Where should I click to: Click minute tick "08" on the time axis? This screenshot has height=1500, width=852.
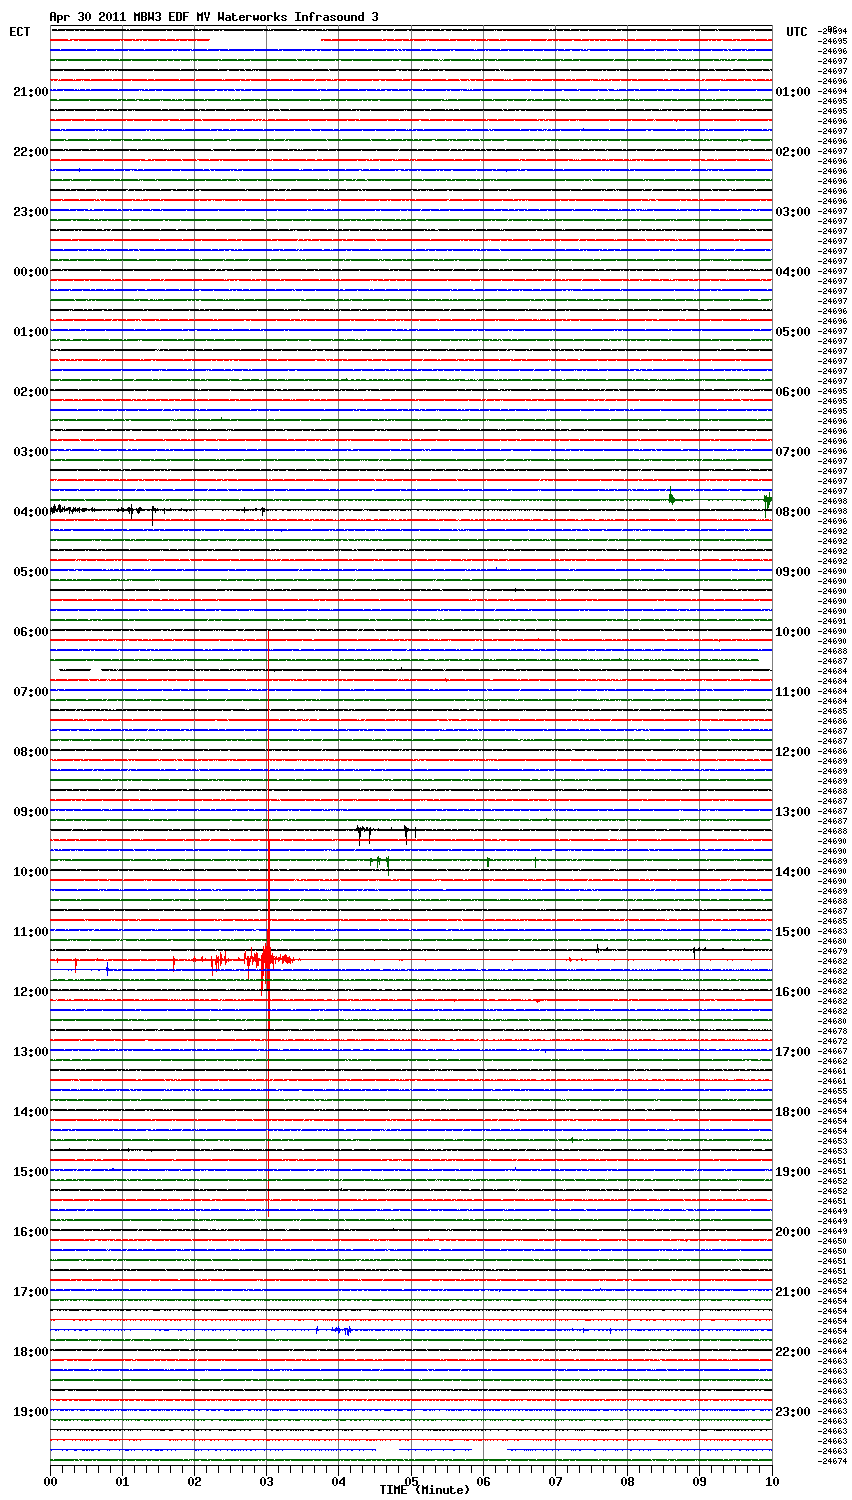pyautogui.click(x=627, y=1480)
